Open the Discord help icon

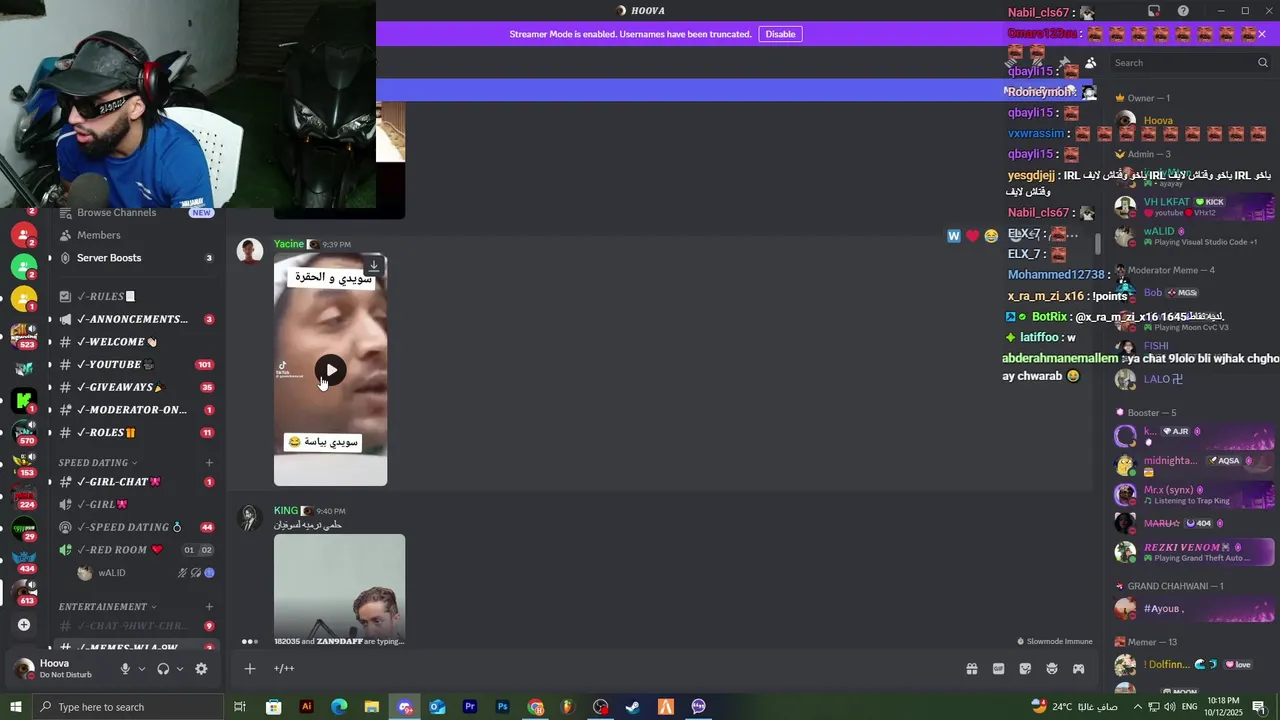[1183, 11]
